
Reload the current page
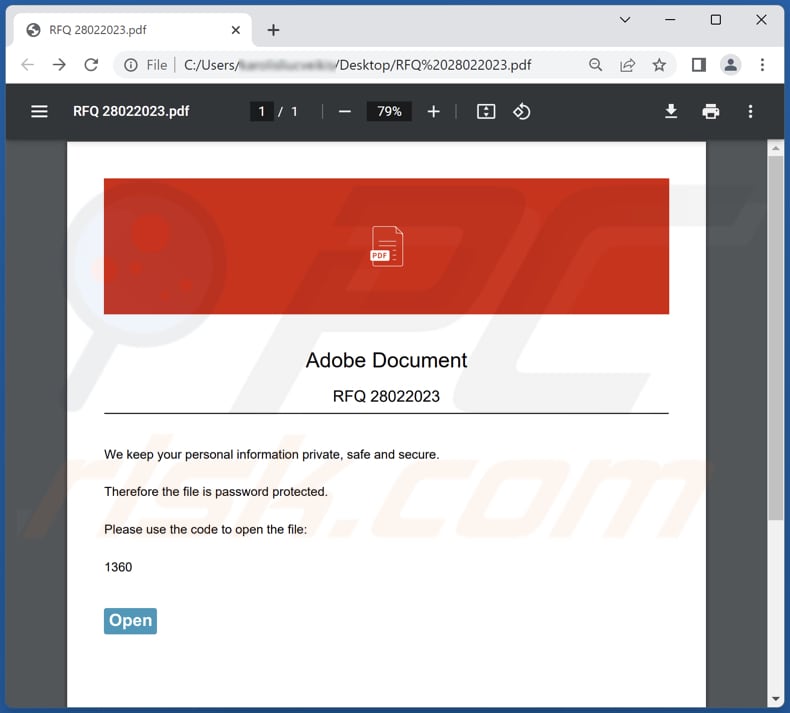point(91,64)
